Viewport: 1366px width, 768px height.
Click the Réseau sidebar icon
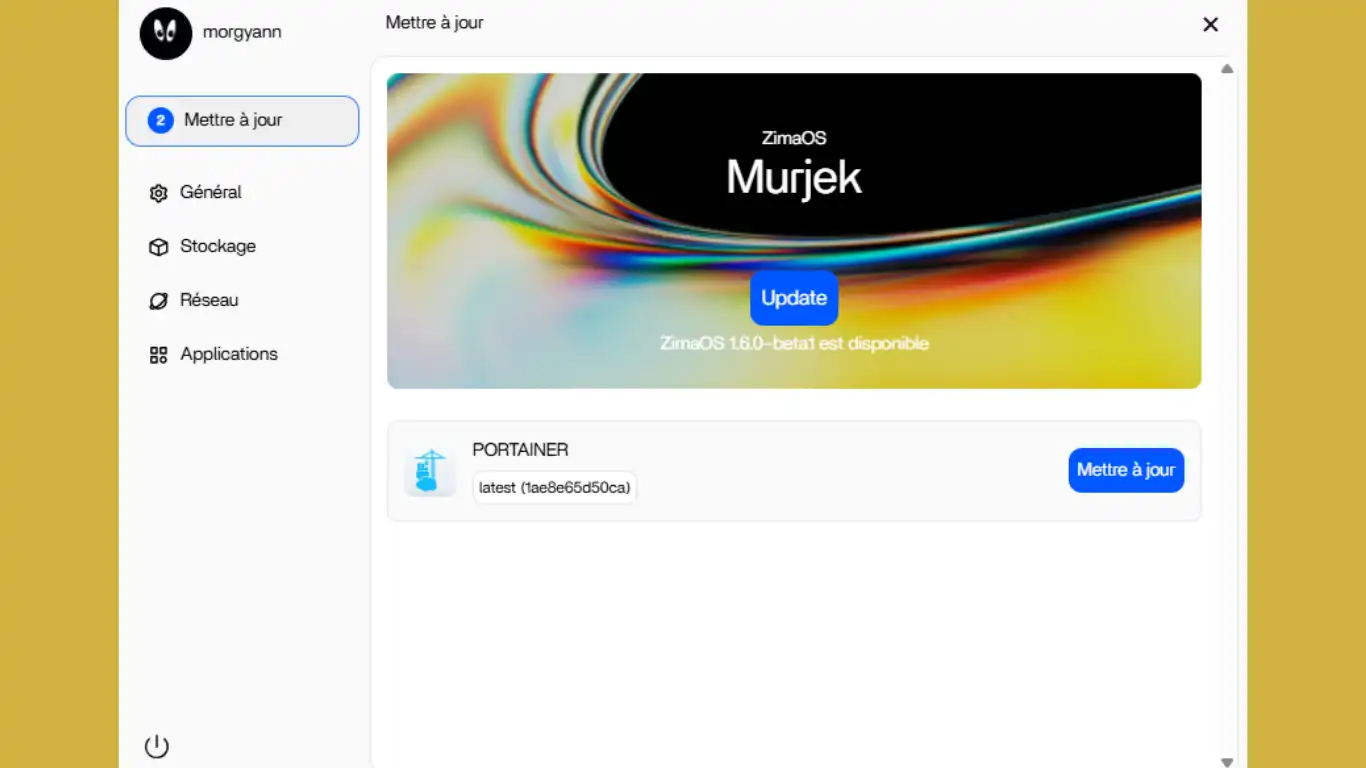[x=158, y=301]
